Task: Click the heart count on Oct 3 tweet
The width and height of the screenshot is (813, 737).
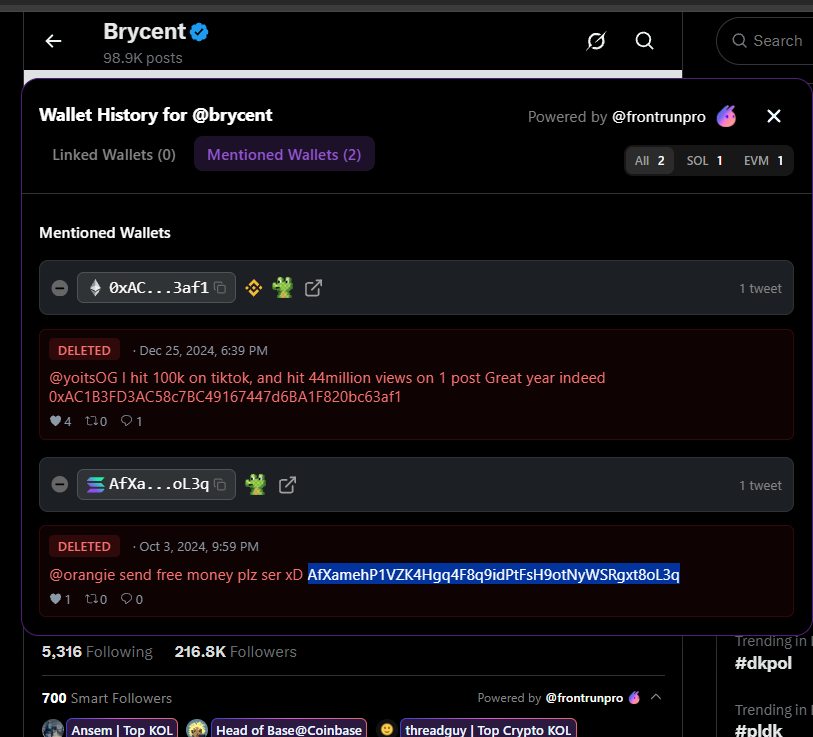Action: pyautogui.click(x=61, y=599)
